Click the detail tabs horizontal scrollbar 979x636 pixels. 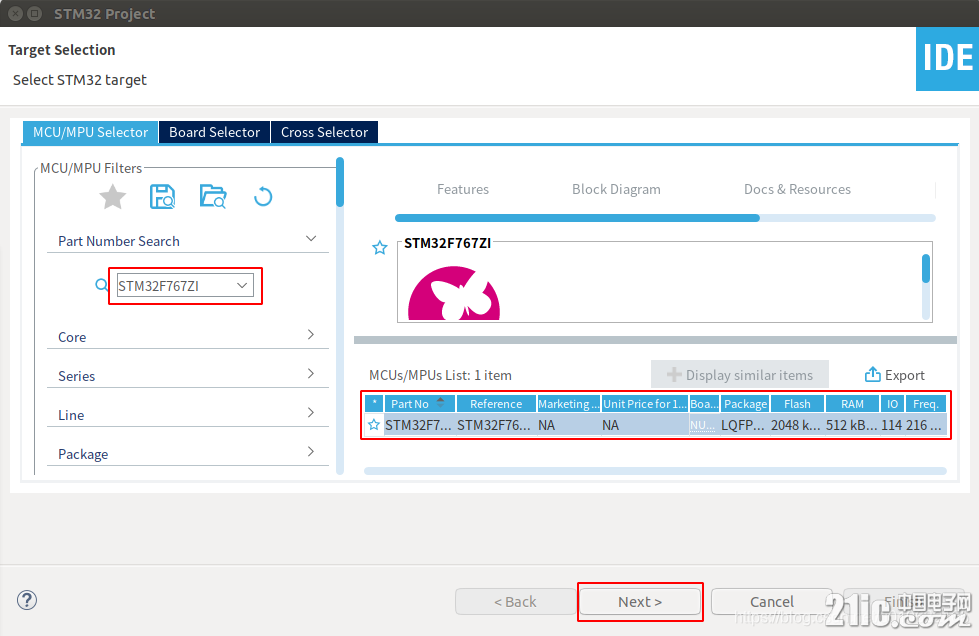pos(665,218)
